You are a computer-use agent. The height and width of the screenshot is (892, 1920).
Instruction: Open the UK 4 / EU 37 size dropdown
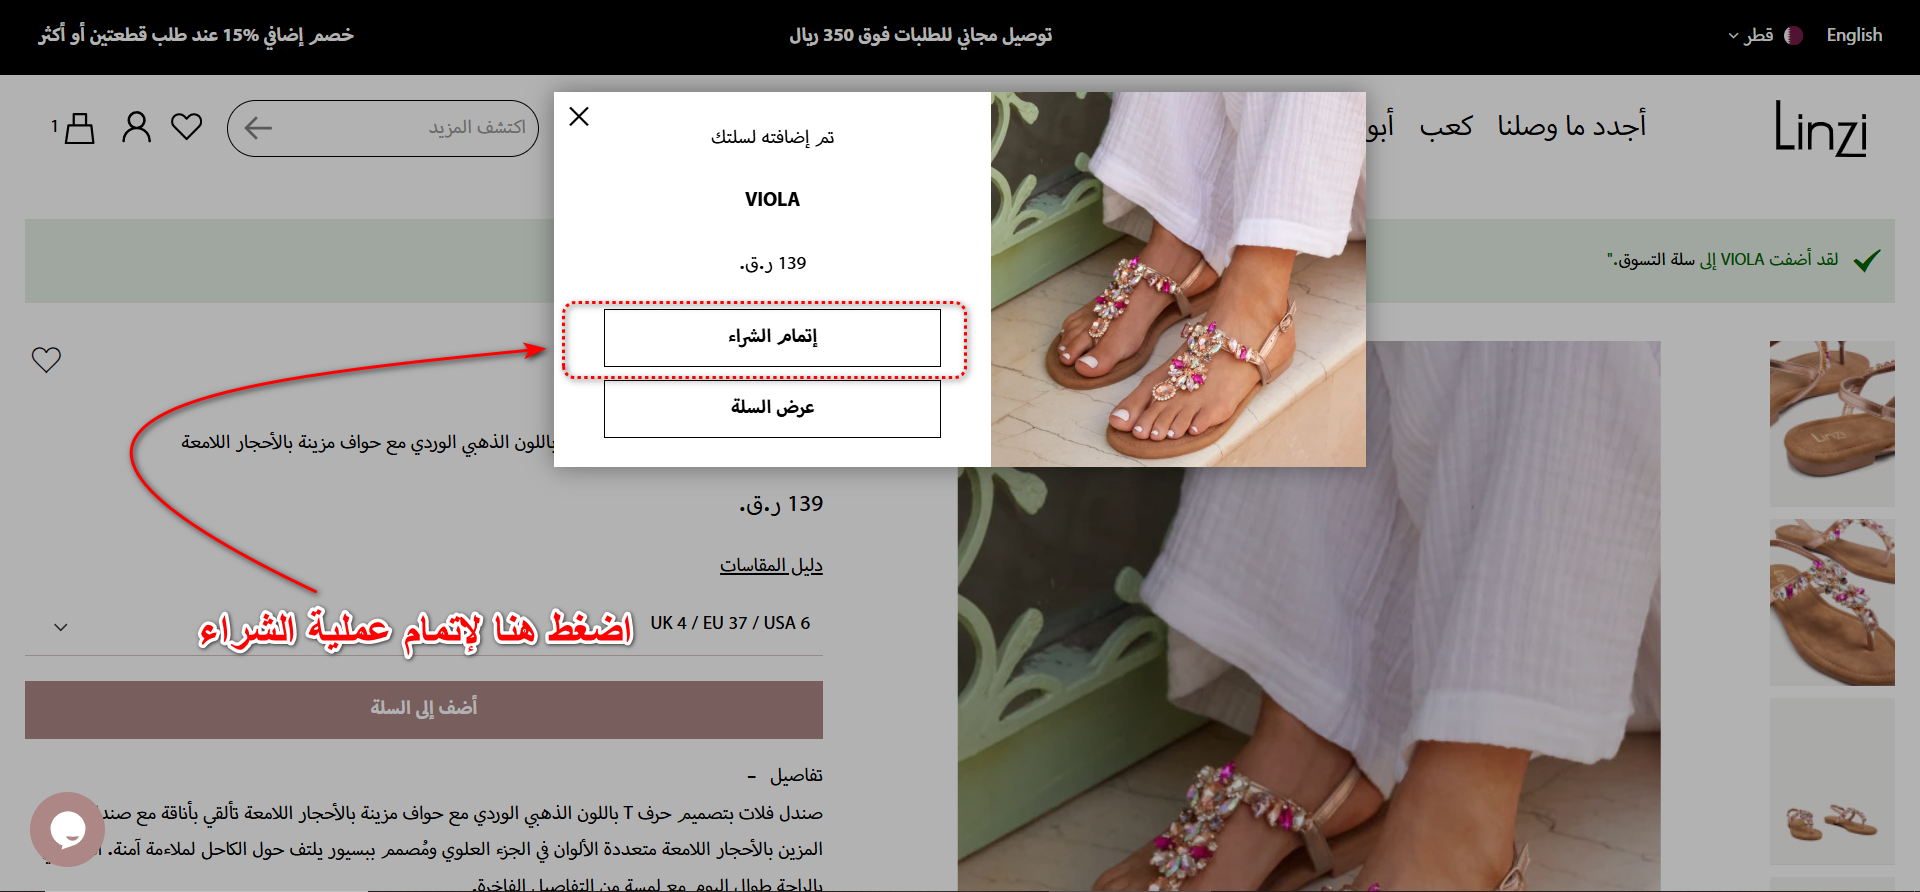[424, 623]
